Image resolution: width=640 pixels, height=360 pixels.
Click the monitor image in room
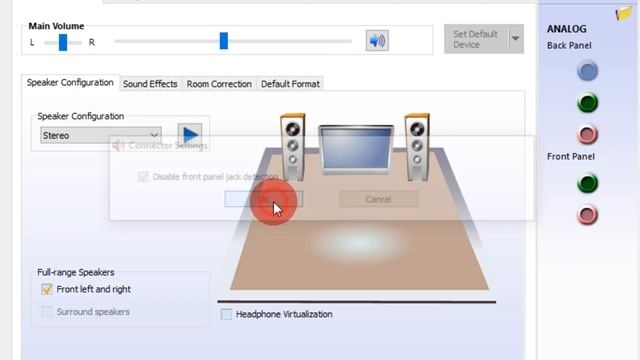[356, 149]
